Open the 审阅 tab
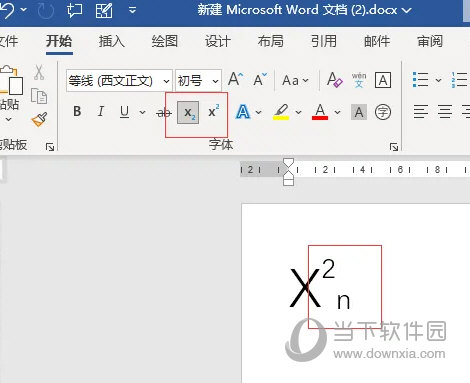 point(430,41)
